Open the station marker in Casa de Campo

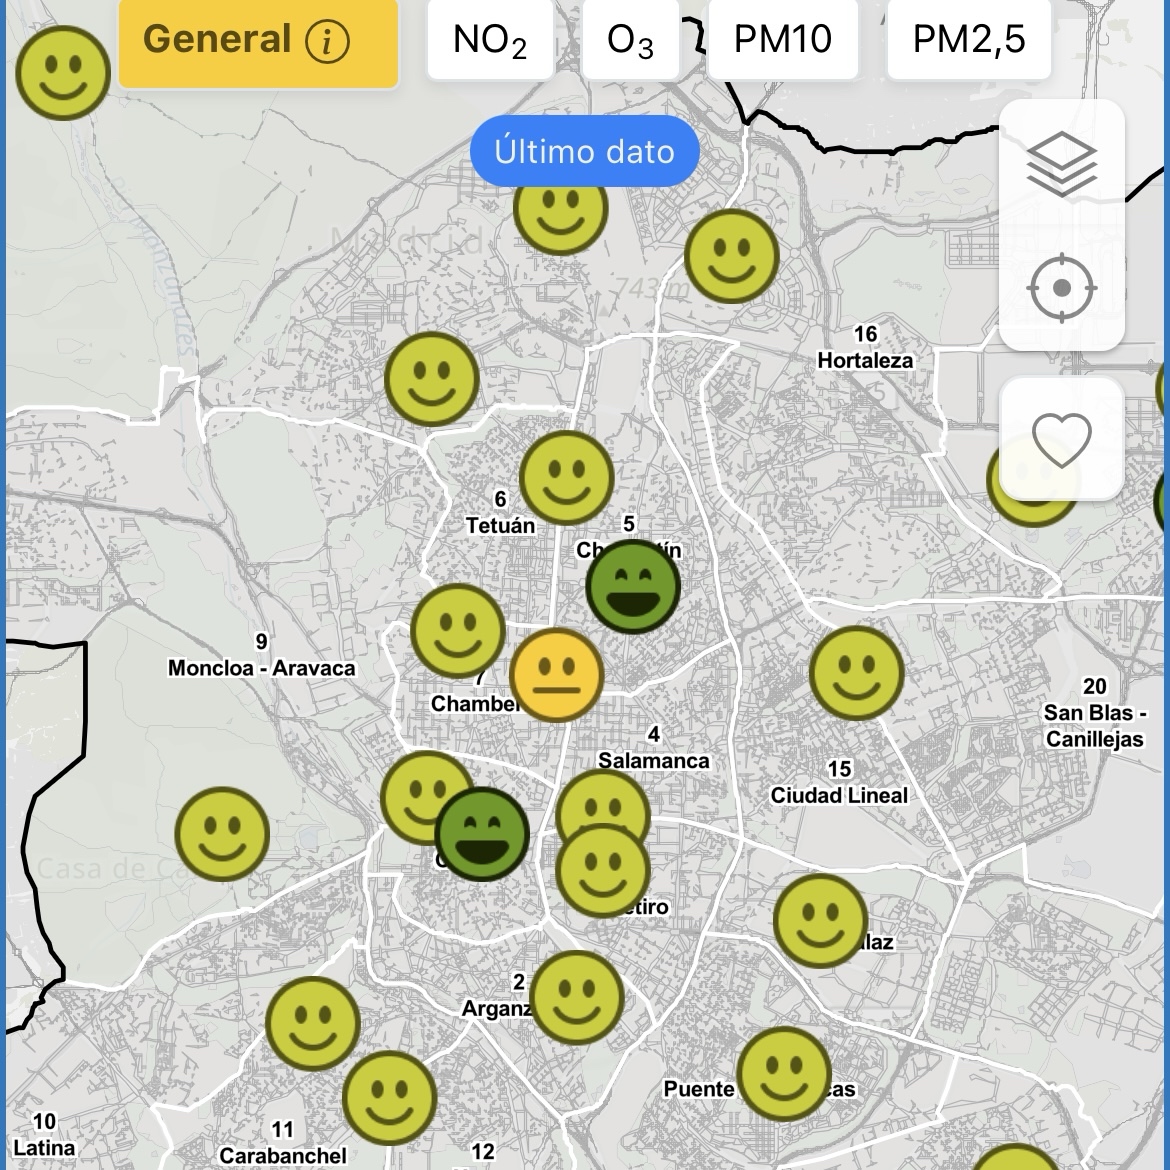coord(222,834)
